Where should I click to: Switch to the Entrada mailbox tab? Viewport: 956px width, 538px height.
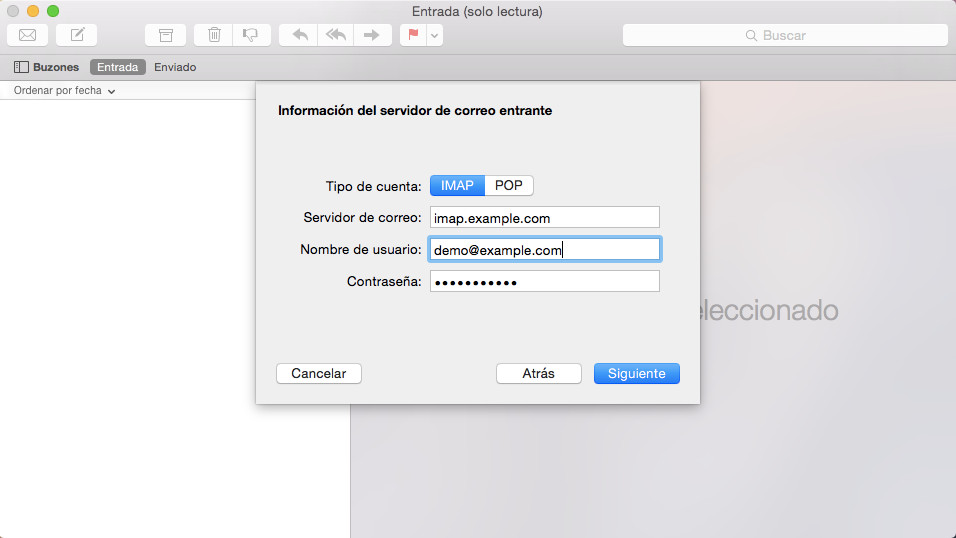click(x=118, y=67)
